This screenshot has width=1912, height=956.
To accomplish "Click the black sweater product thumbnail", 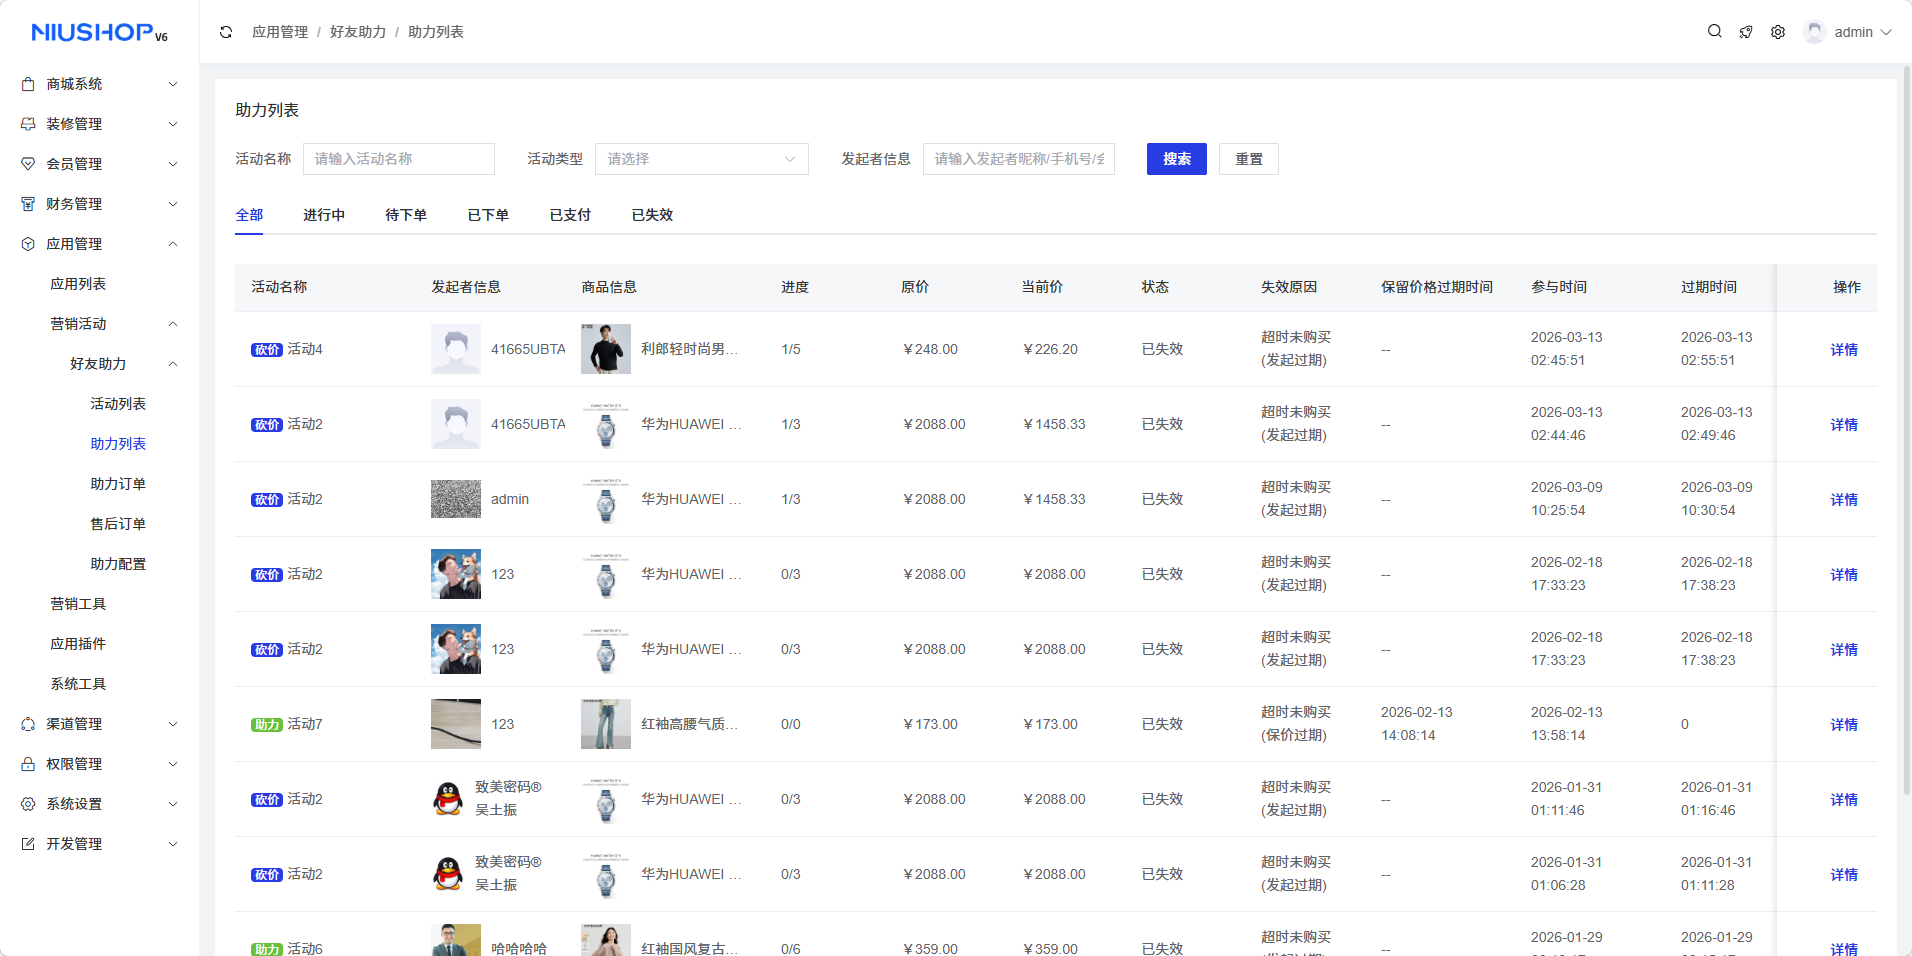I will point(605,349).
